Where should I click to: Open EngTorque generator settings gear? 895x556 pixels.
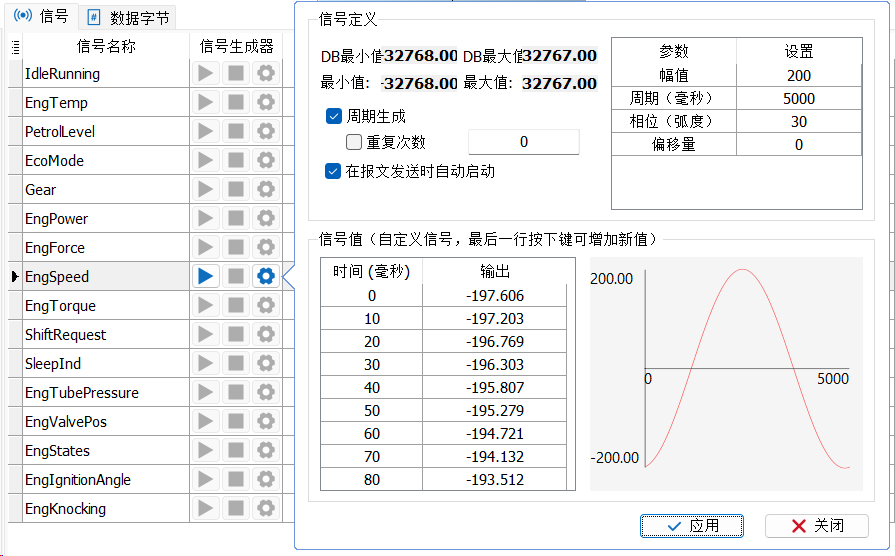[x=266, y=305]
